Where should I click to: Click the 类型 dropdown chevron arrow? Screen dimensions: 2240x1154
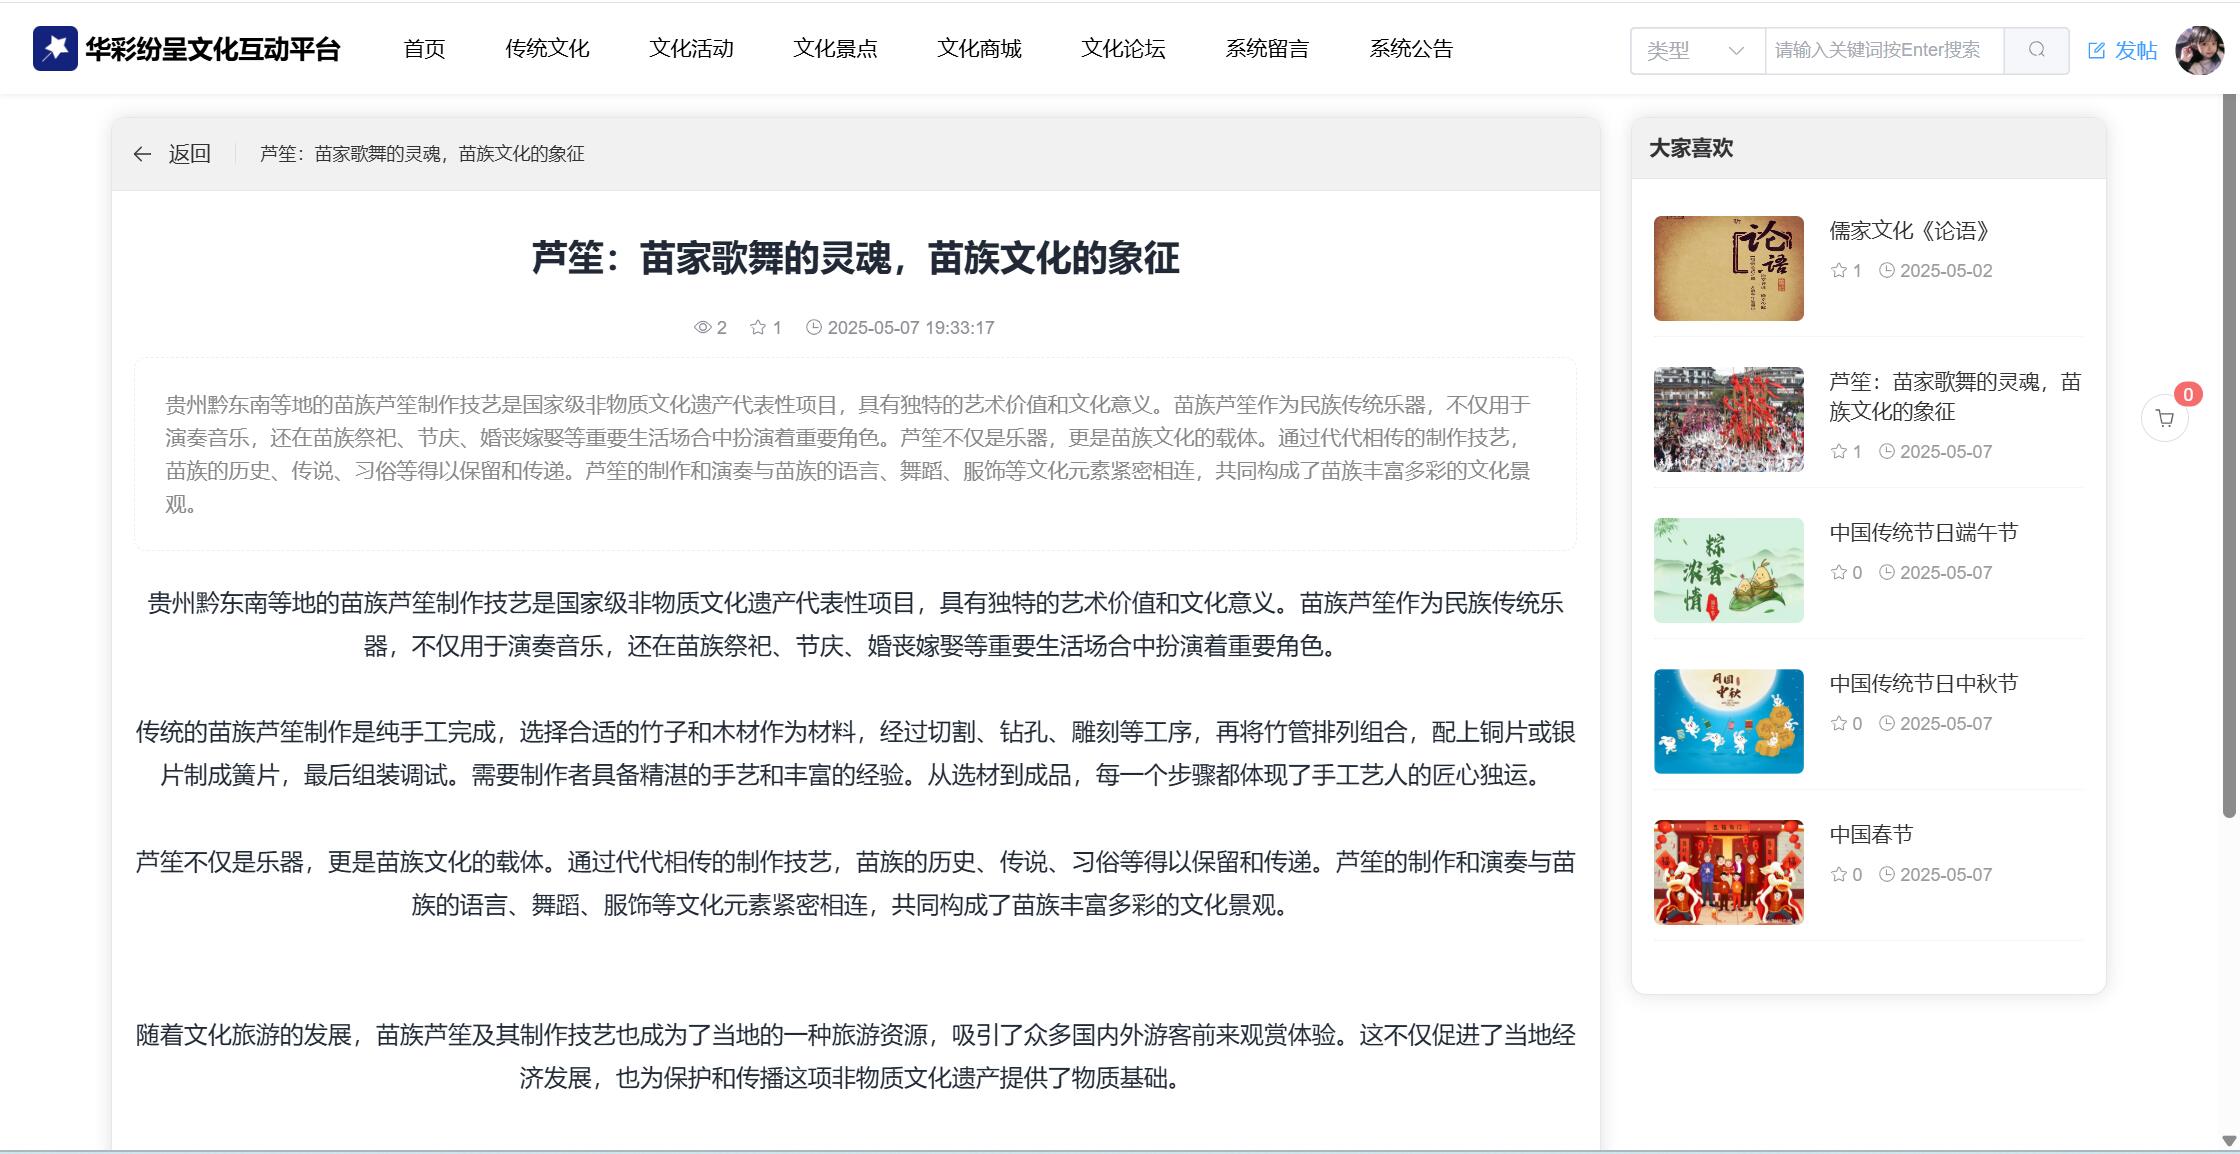point(1736,50)
